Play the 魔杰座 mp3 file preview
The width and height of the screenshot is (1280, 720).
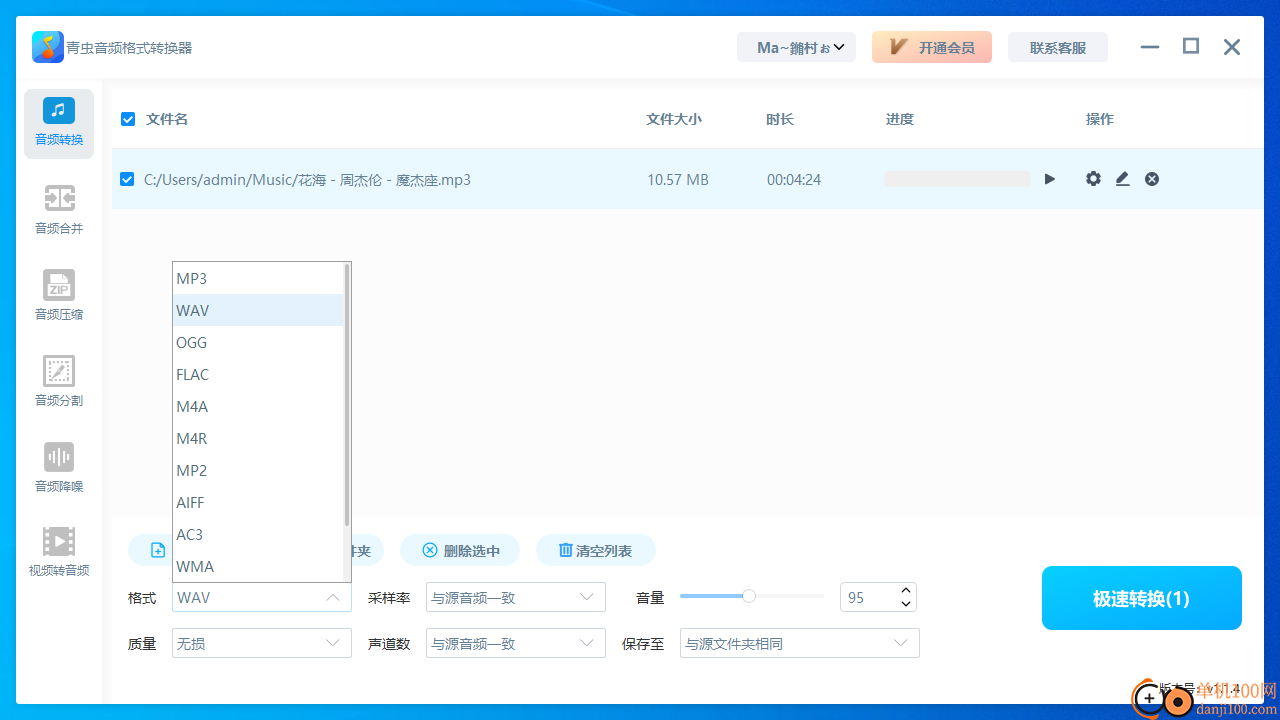(x=1049, y=179)
